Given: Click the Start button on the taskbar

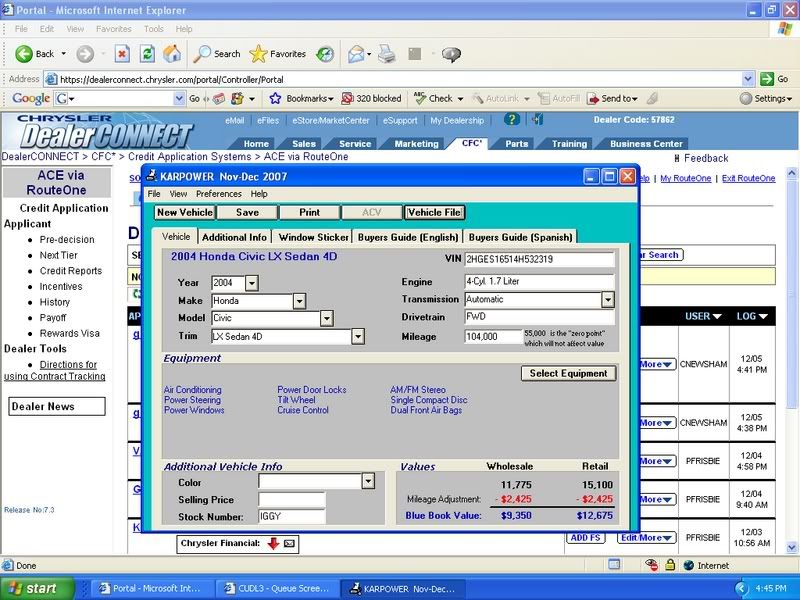Looking at the screenshot, I should tap(36, 589).
